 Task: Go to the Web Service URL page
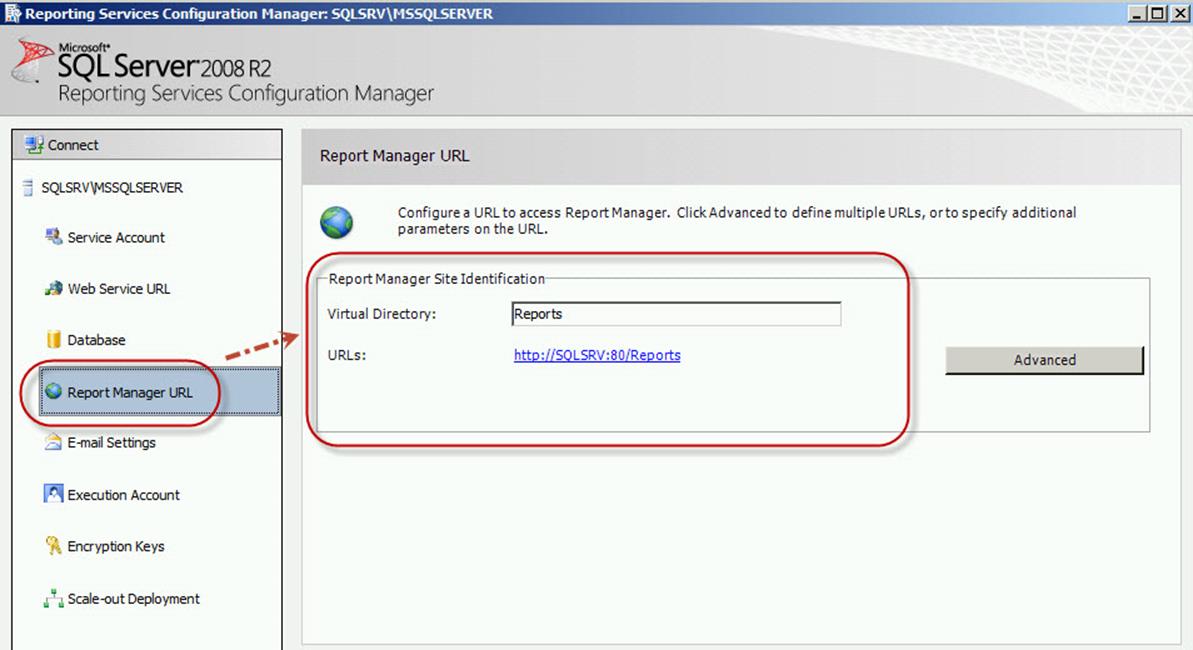tap(119, 288)
